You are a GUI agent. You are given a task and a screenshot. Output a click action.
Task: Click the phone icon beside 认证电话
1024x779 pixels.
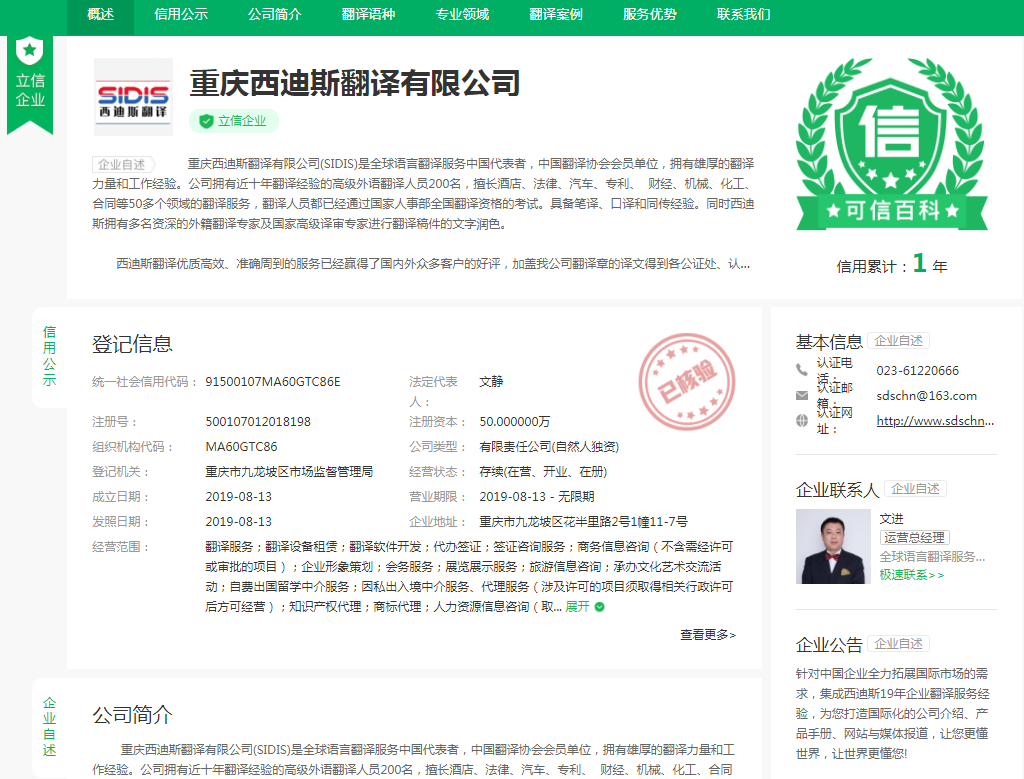click(802, 370)
